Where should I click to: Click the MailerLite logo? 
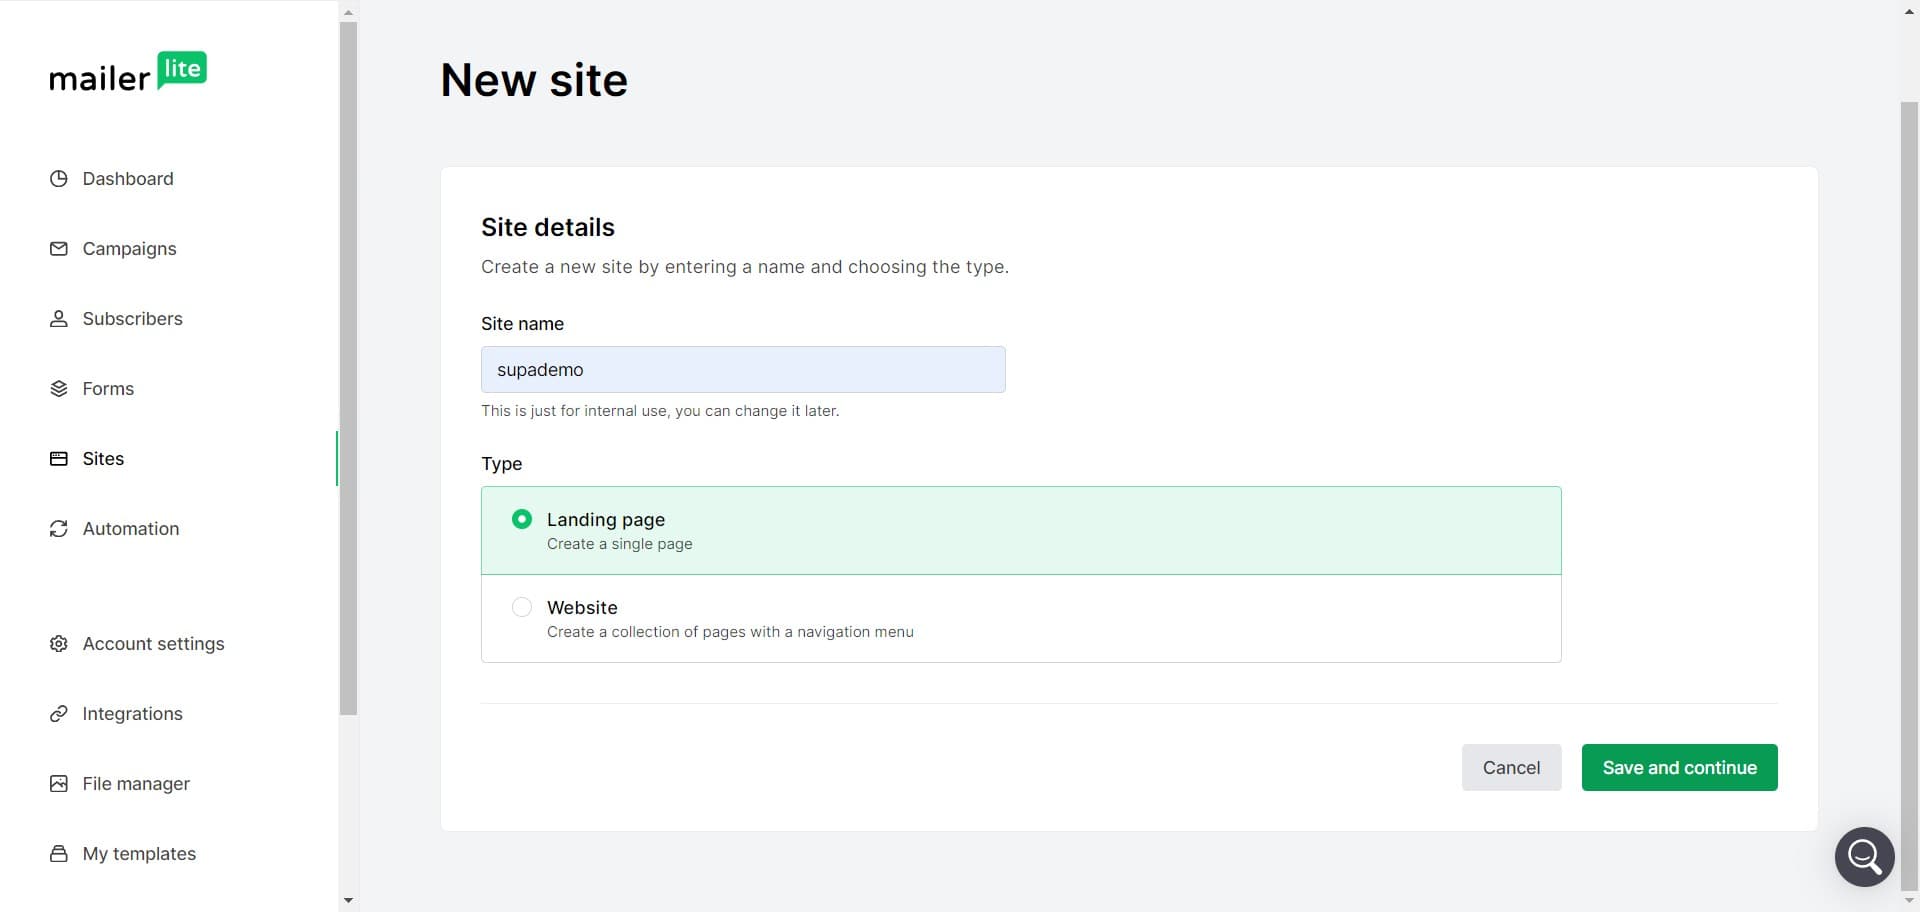(128, 73)
